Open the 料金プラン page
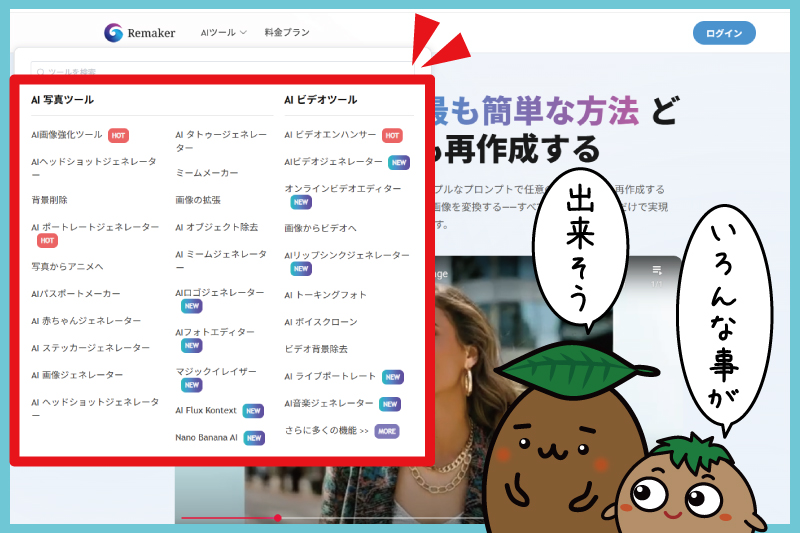The height and width of the screenshot is (533, 800). click(x=287, y=33)
